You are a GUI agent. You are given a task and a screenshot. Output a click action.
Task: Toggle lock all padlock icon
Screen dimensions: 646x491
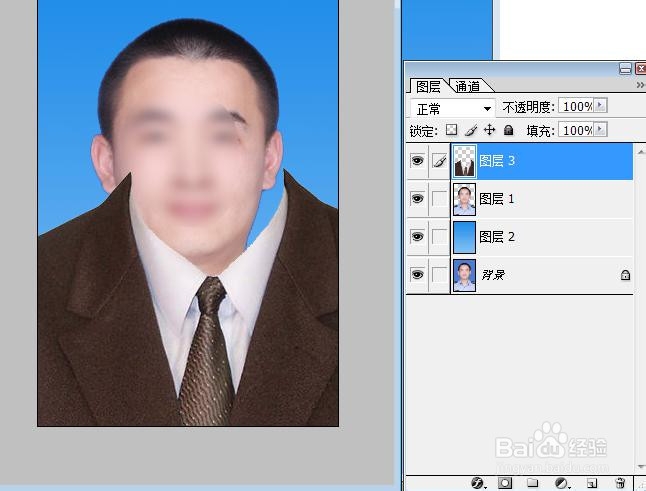[x=509, y=130]
